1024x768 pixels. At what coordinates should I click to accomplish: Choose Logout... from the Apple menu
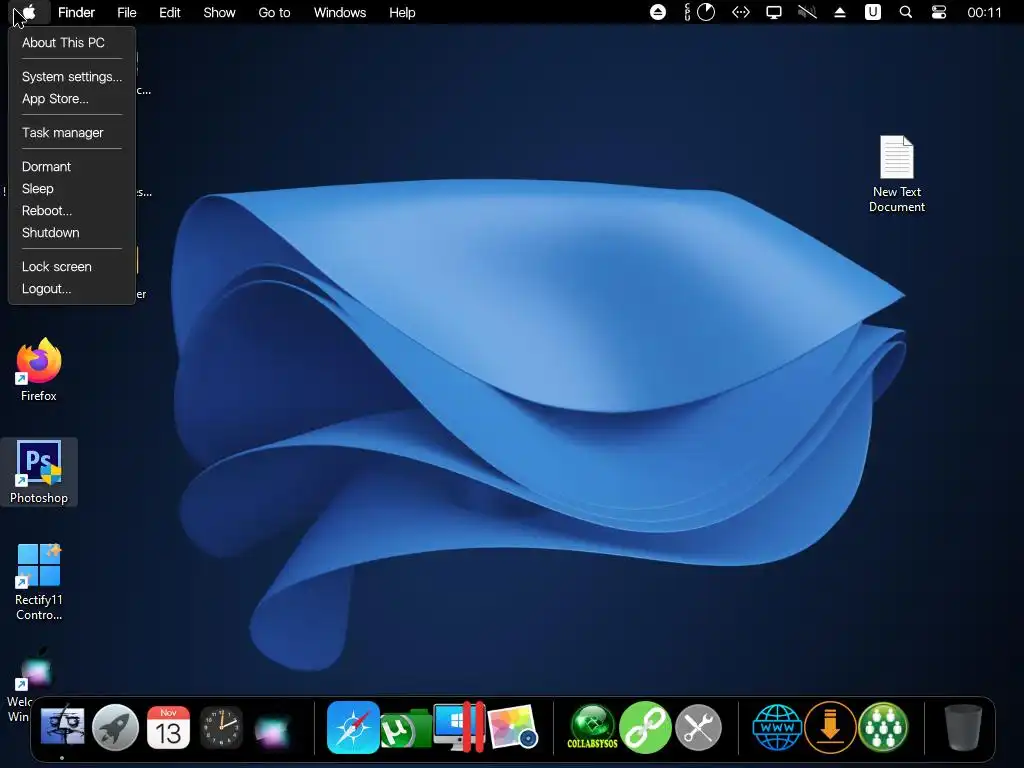[x=46, y=289]
